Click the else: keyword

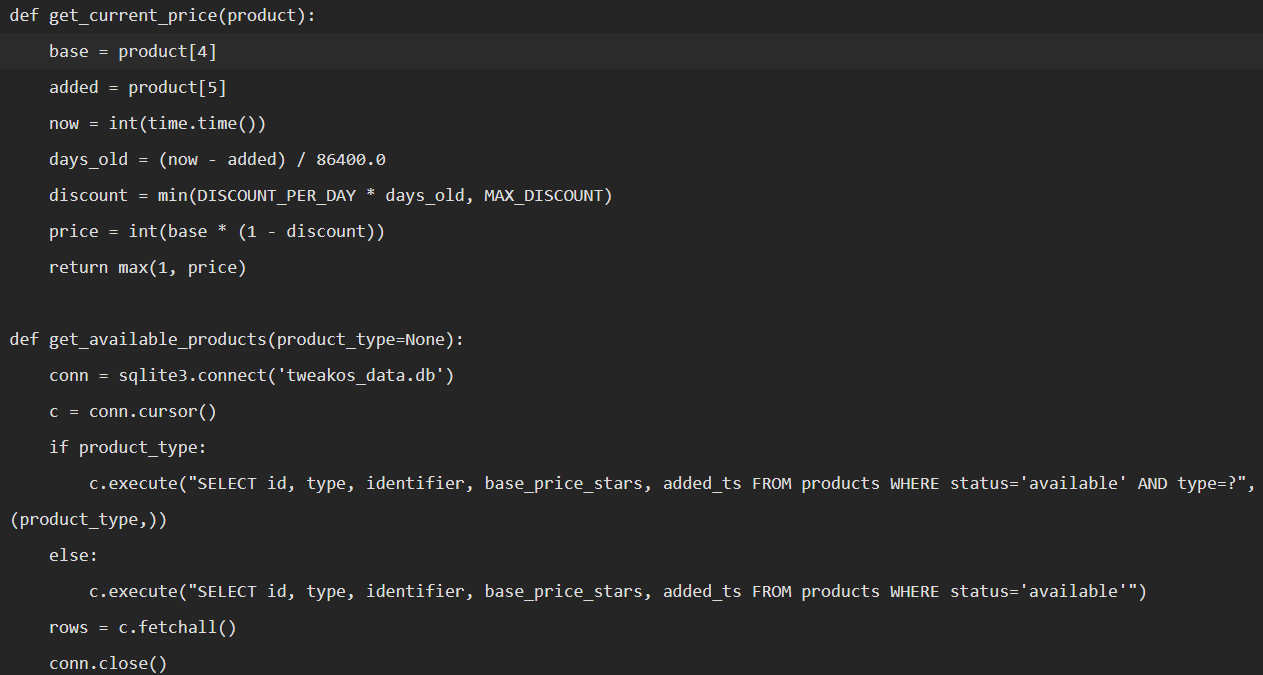73,555
